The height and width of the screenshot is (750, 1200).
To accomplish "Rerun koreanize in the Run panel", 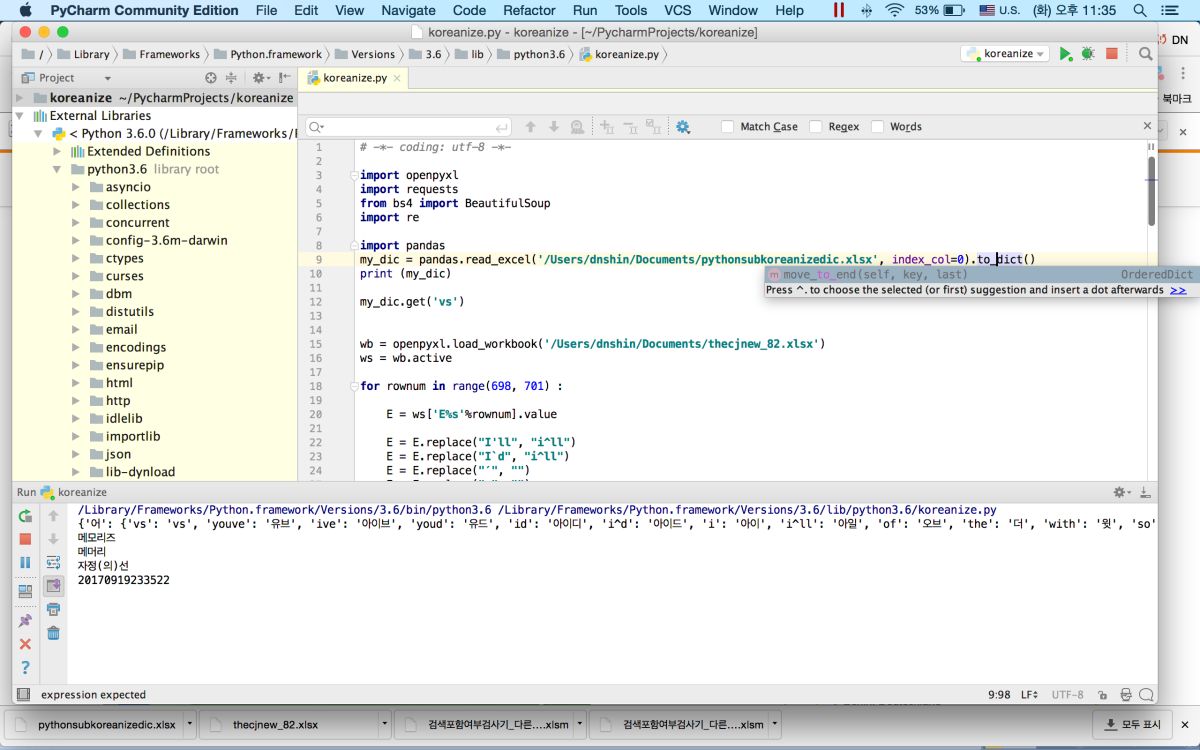I will [26, 516].
